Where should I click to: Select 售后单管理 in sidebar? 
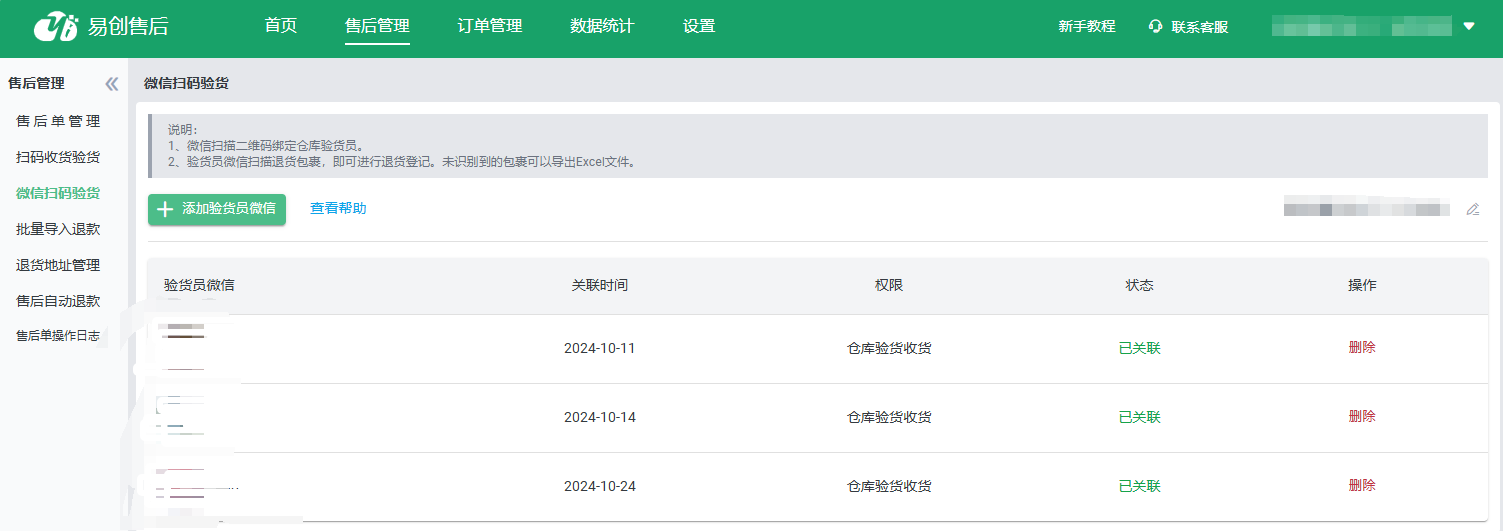[x=58, y=121]
